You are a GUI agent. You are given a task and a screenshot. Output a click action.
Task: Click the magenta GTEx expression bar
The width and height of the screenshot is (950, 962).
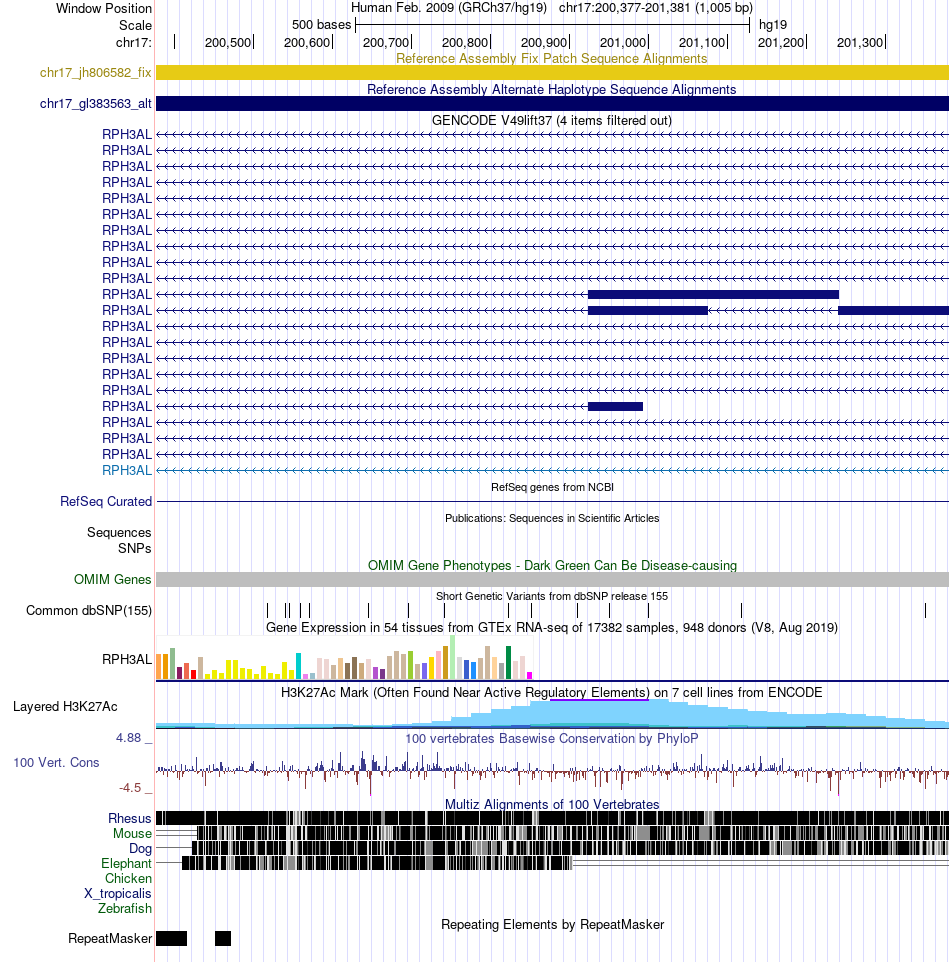coord(530,675)
